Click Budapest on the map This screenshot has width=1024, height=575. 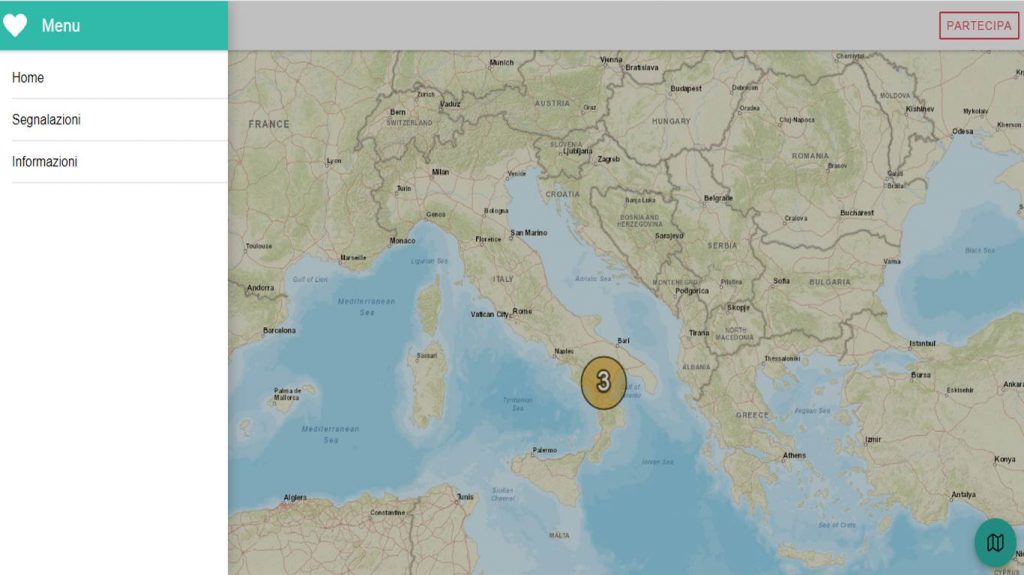(686, 88)
